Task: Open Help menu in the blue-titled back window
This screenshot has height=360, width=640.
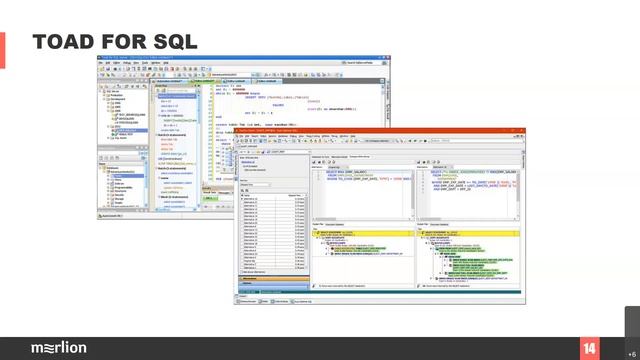Action: [x=166, y=63]
